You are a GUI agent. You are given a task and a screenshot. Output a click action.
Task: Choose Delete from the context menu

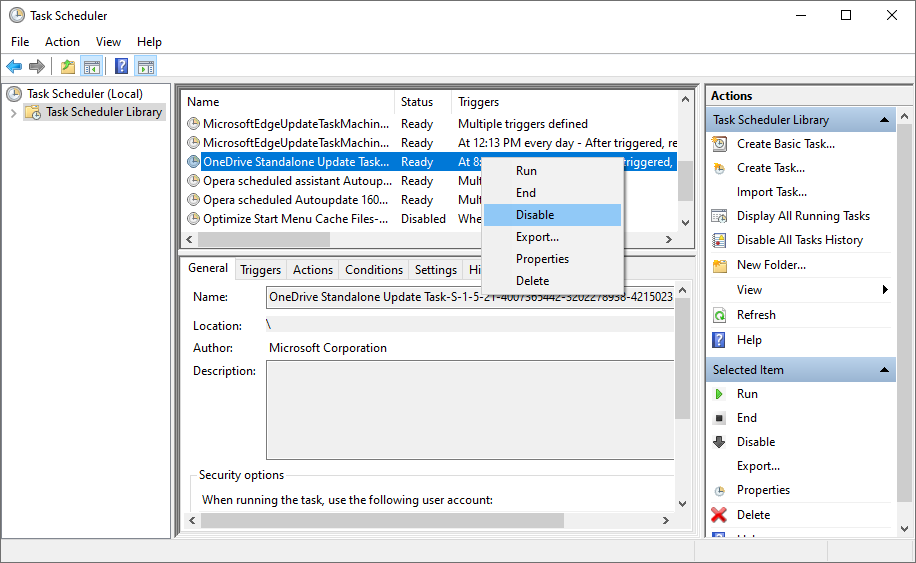[x=552, y=281]
